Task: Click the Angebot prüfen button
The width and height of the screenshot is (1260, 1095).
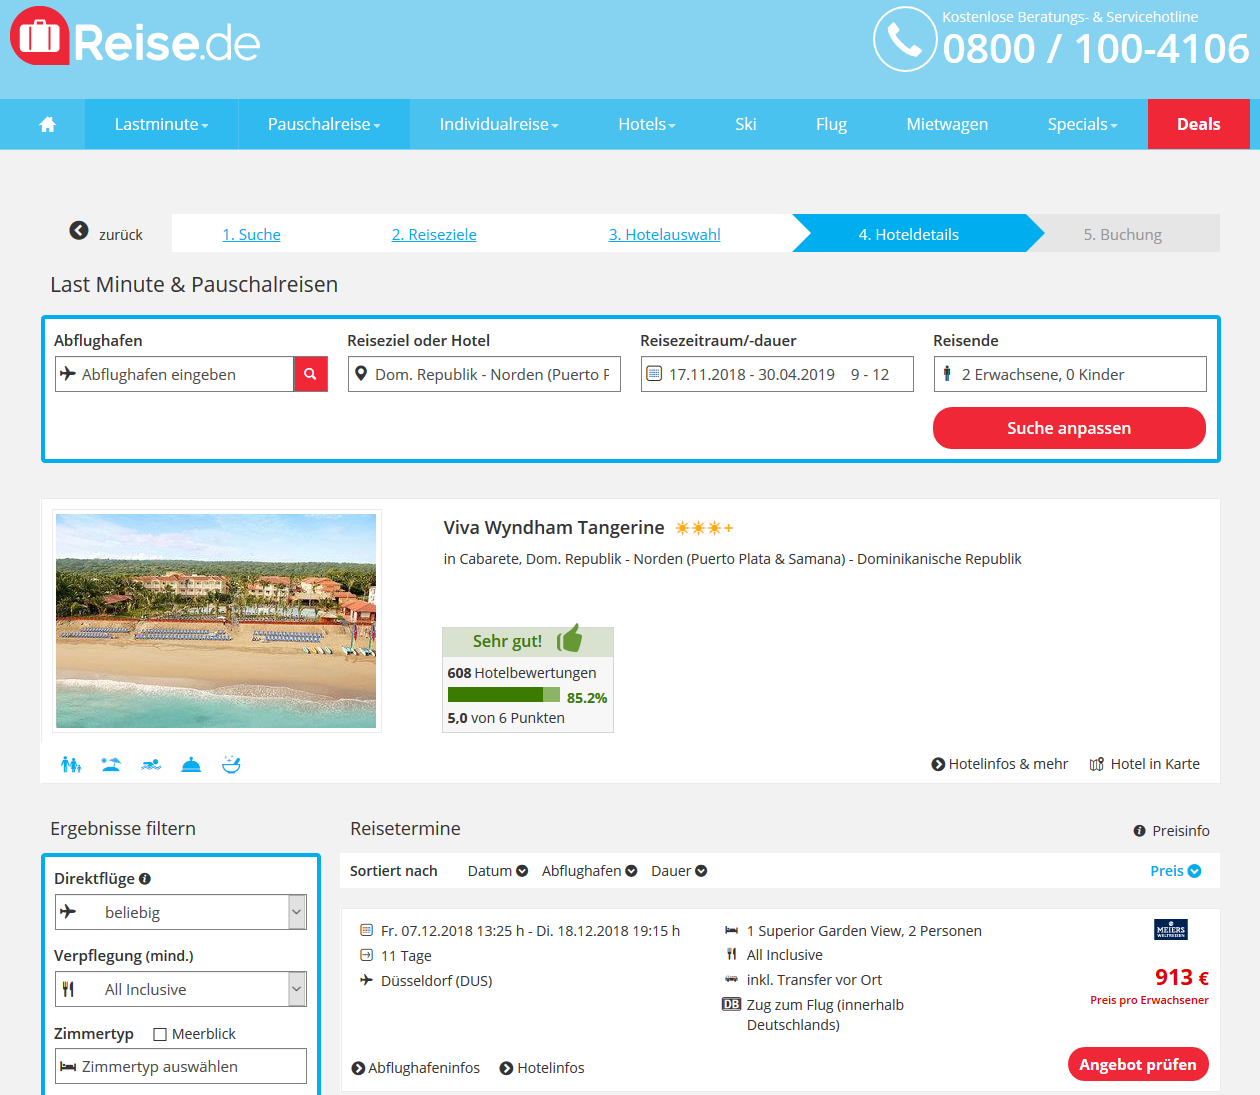Action: click(x=1138, y=1064)
